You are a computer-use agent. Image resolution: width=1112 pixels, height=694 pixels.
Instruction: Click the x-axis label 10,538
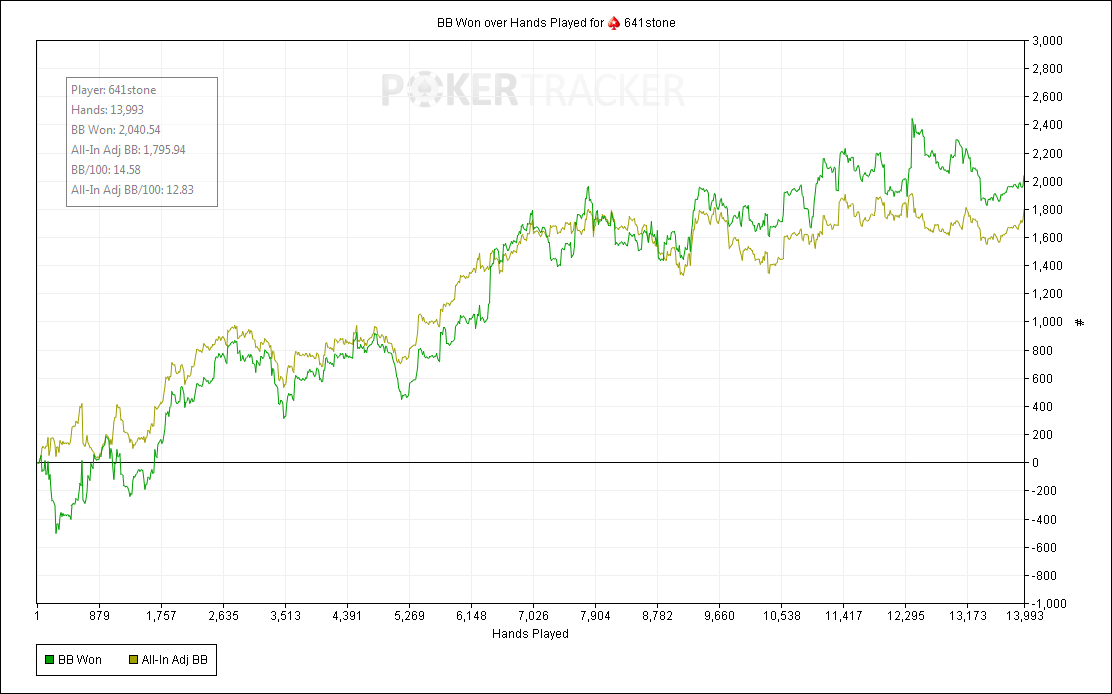click(x=782, y=616)
